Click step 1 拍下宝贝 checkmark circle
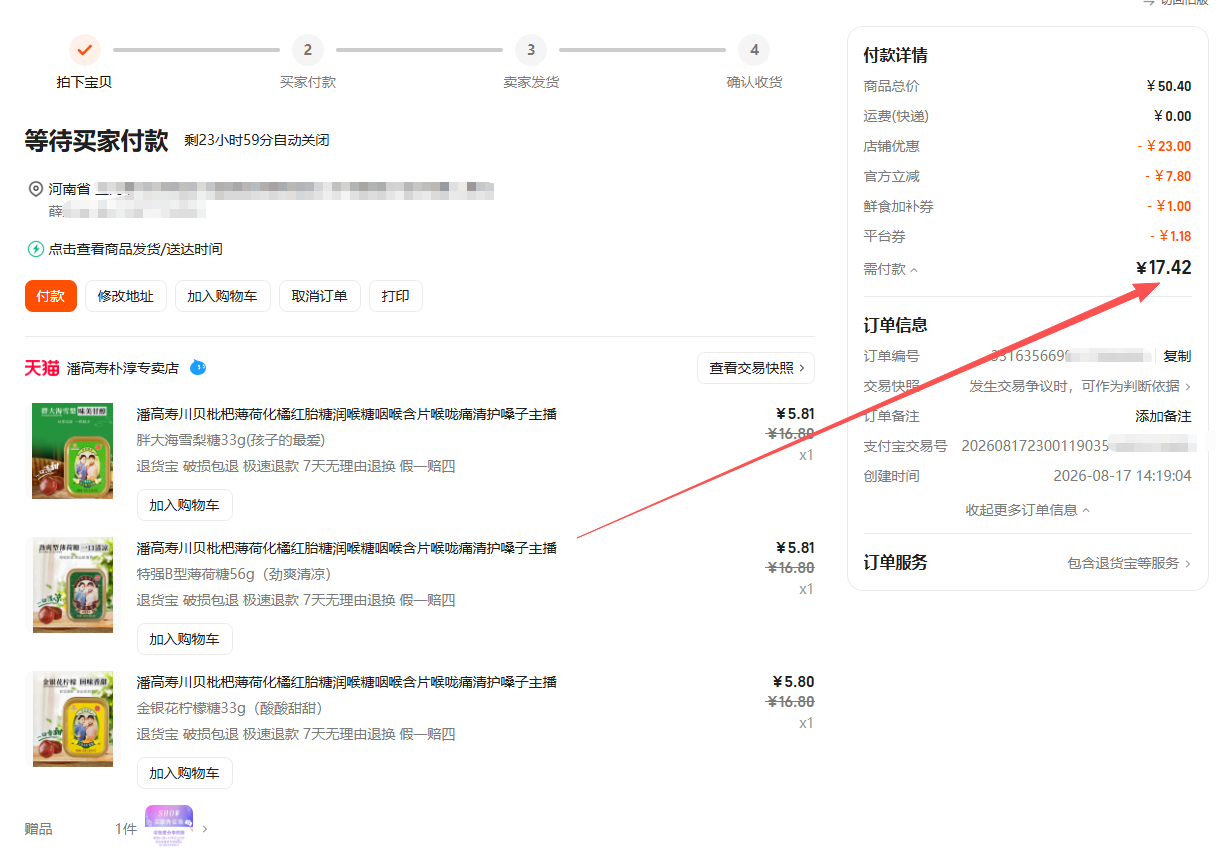Viewport: 1226px width, 855px height. (85, 49)
